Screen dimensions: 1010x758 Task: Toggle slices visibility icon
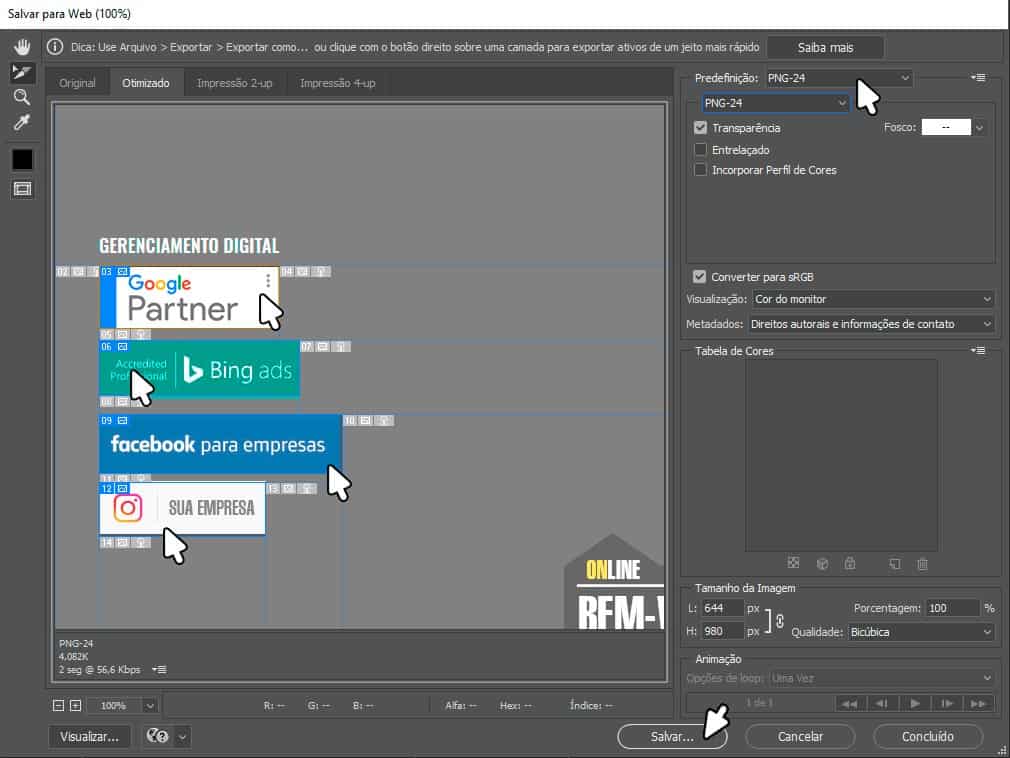(x=22, y=189)
